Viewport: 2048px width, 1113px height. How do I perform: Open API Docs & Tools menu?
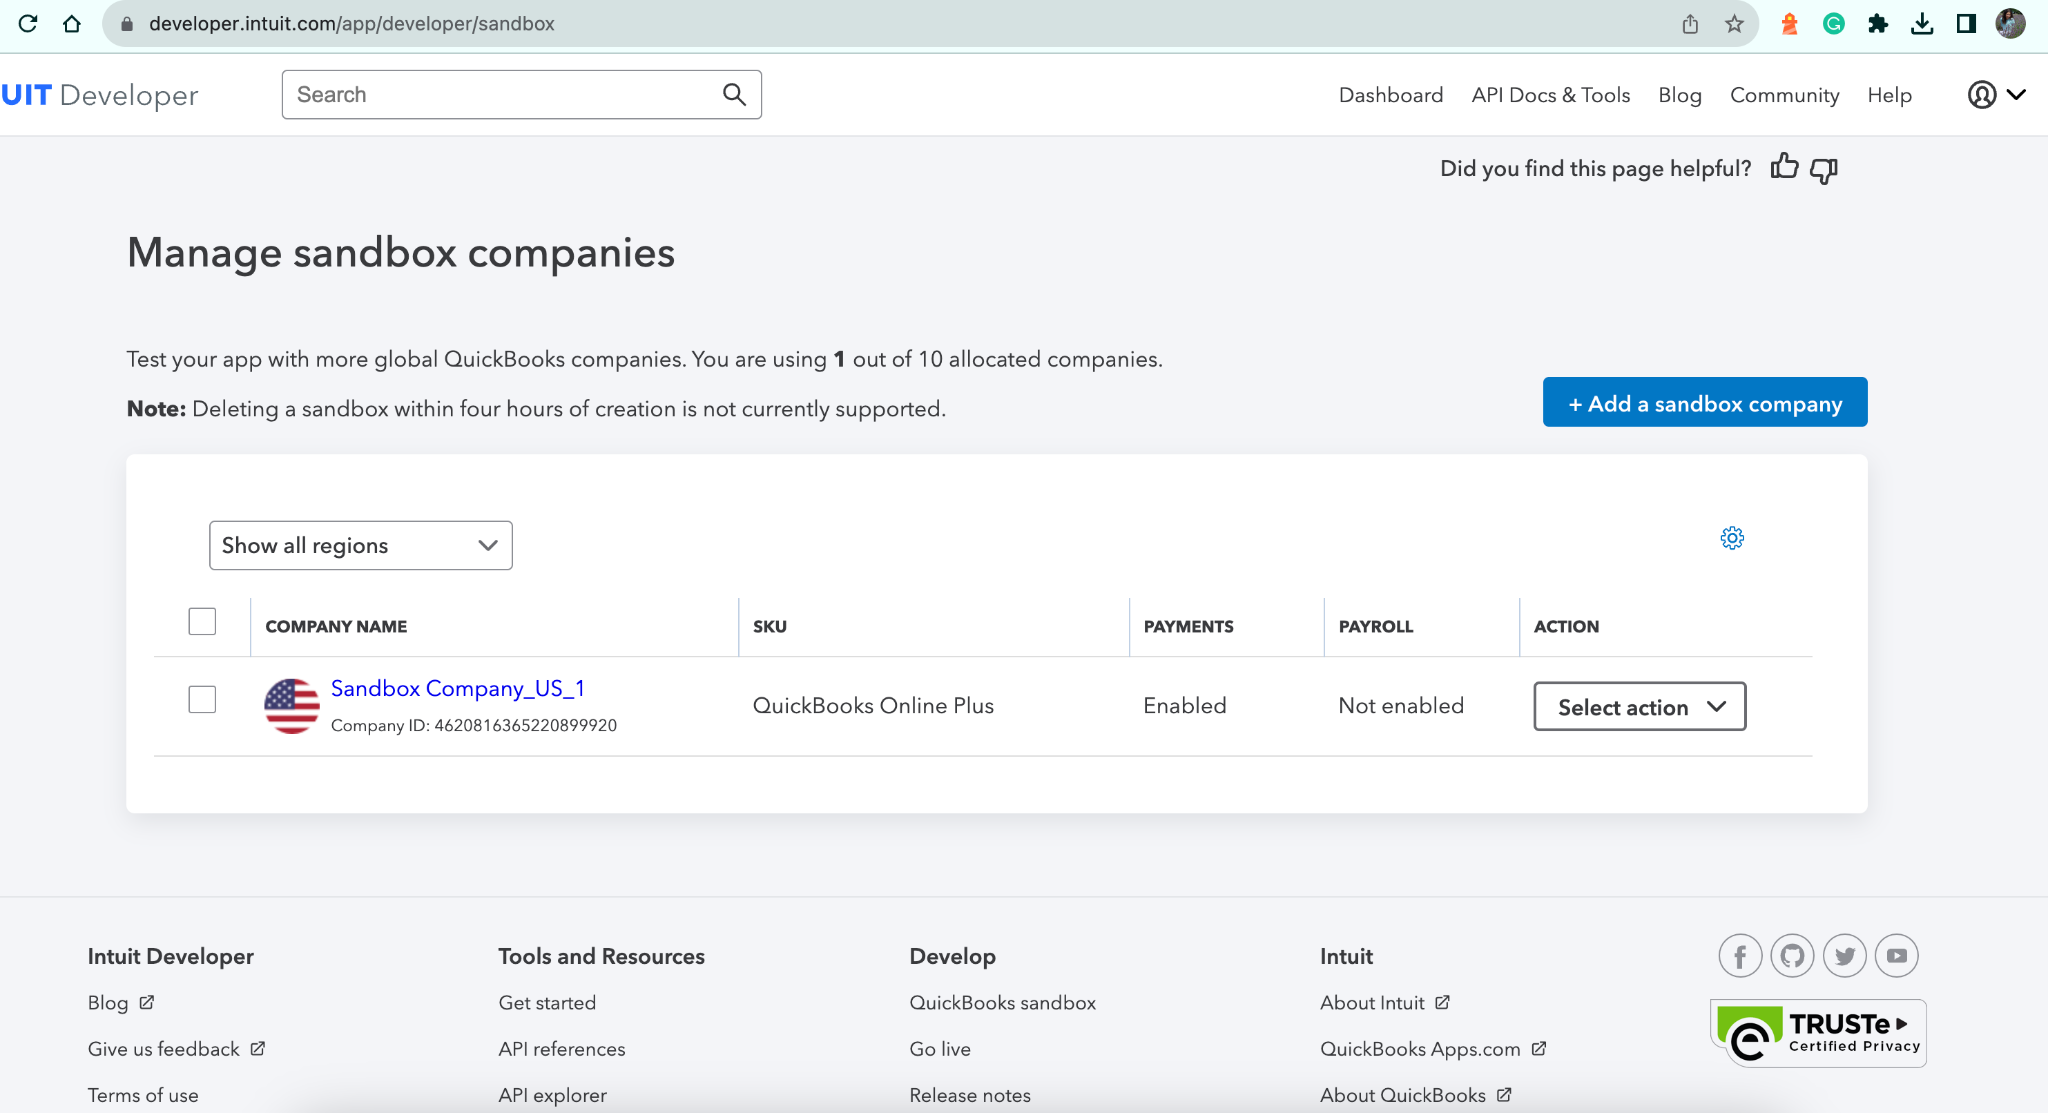[x=1551, y=95]
